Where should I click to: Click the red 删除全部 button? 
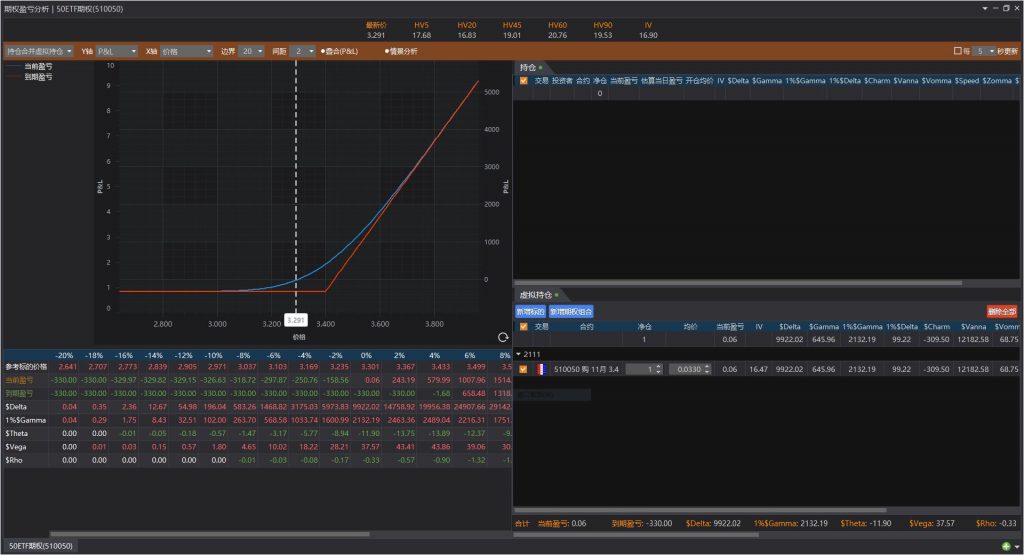(x=1001, y=311)
